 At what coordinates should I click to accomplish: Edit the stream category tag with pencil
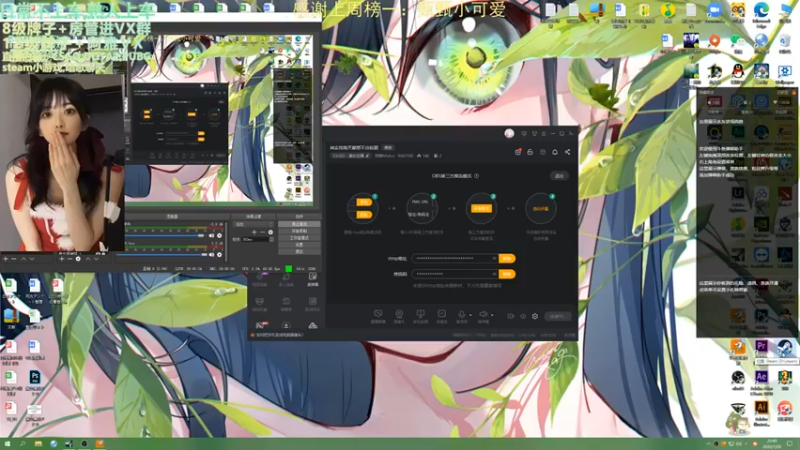[x=352, y=156]
